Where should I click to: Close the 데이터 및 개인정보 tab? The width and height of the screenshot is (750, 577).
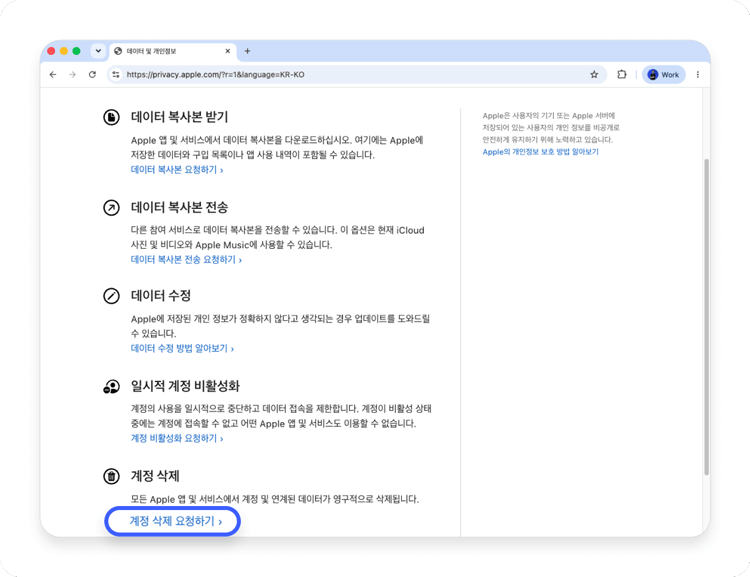point(228,51)
